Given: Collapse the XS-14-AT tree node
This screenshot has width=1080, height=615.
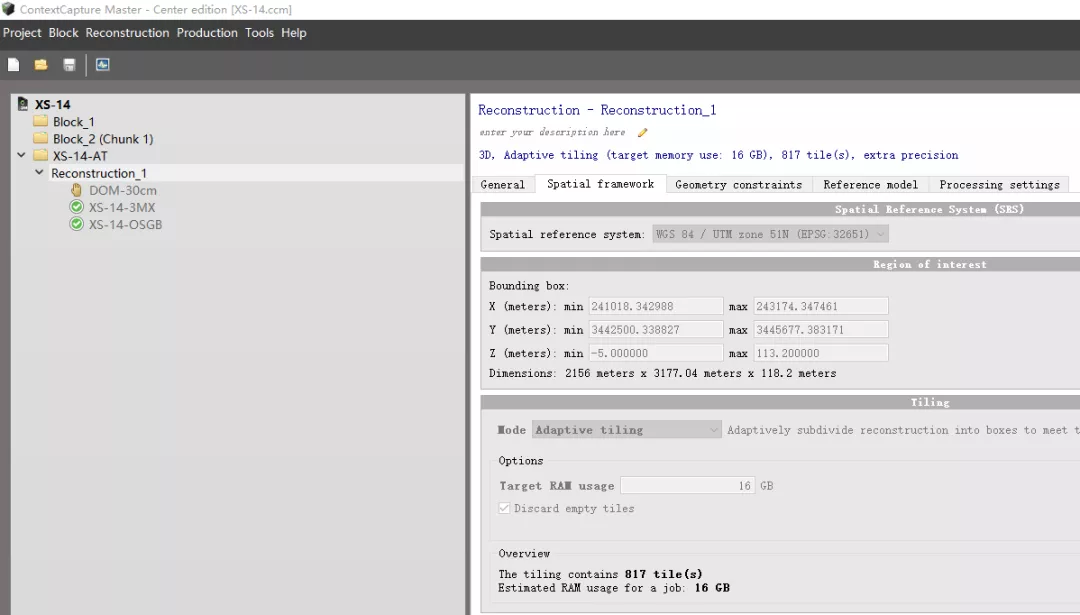Looking at the screenshot, I should tap(21, 156).
